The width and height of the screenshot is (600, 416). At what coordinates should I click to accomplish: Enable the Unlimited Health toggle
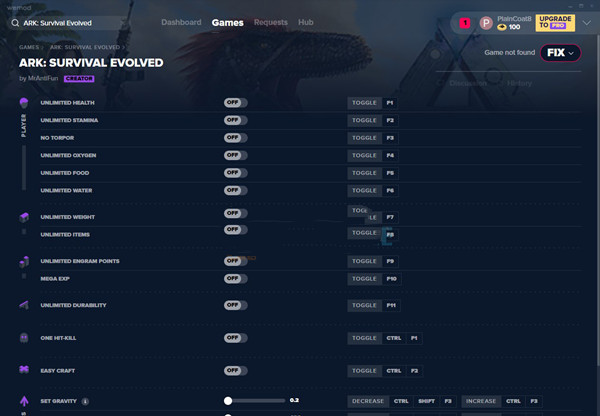click(x=235, y=103)
